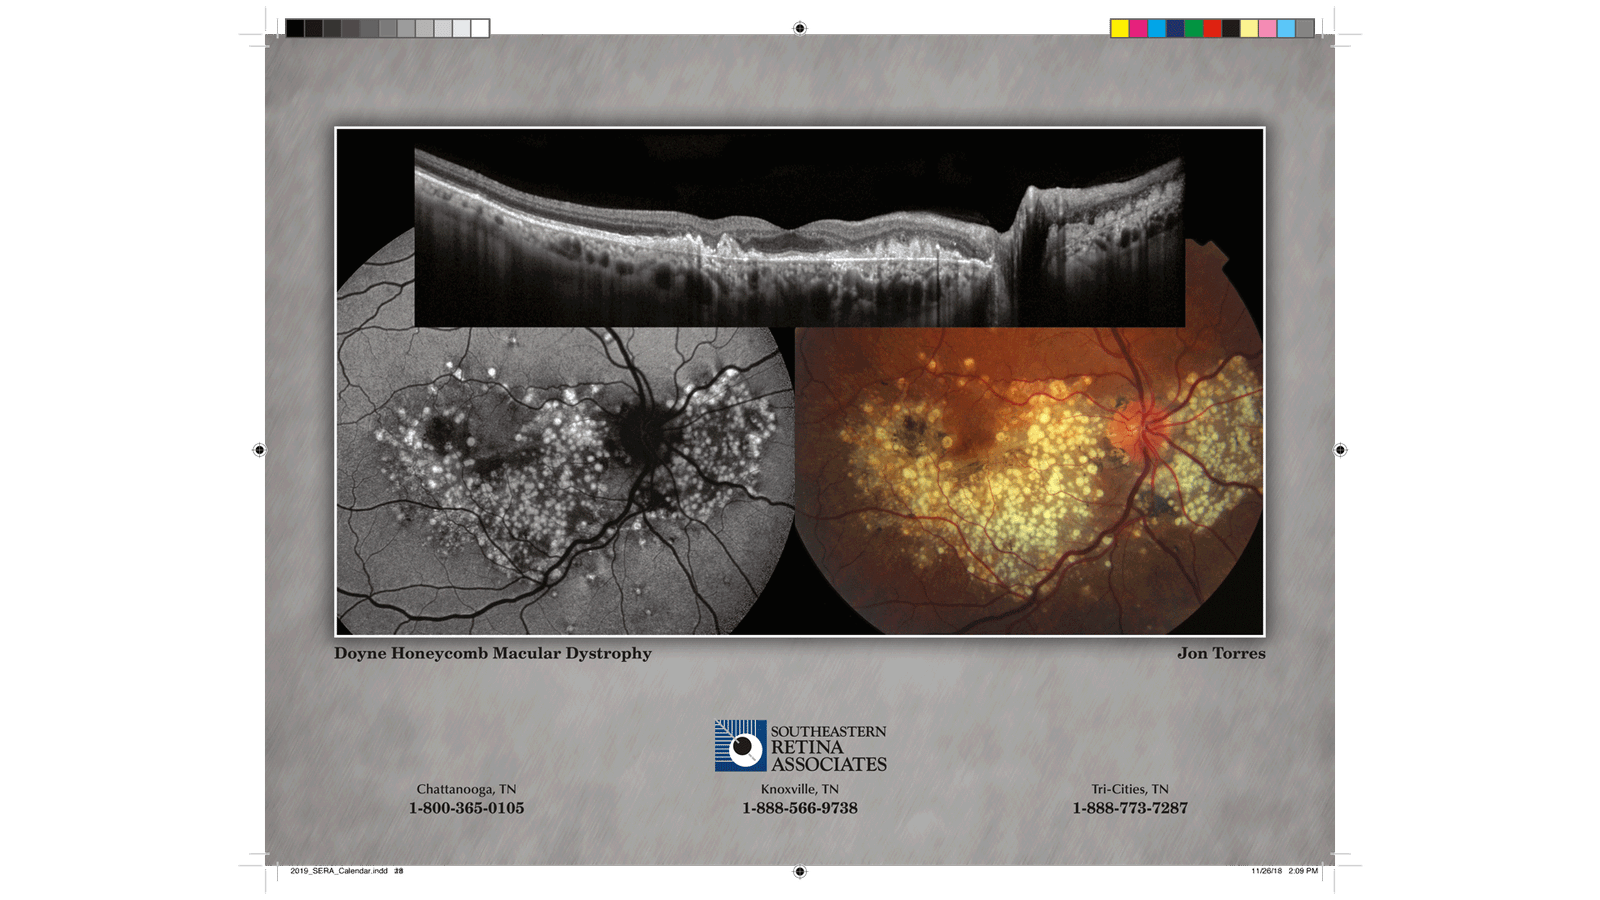Screen dimensions: 1600x900
Task: Click the registration mark below the page
Action: click(800, 872)
